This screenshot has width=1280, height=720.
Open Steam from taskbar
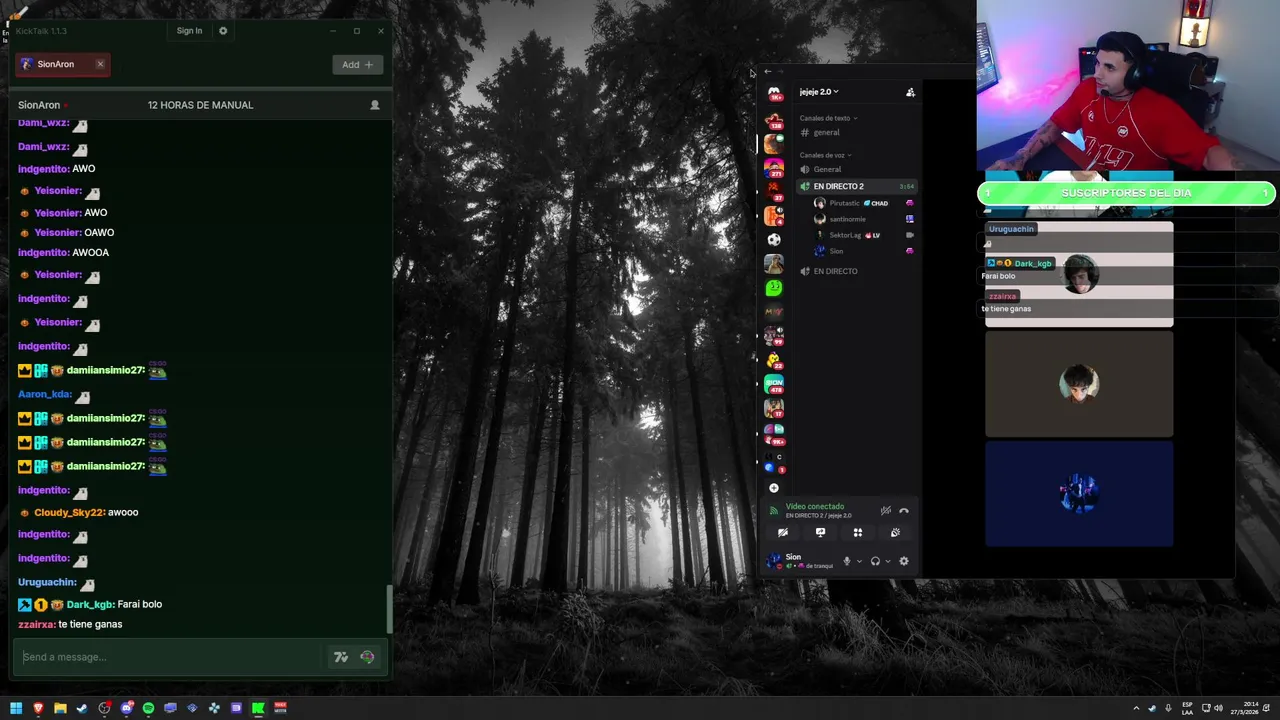(x=82, y=709)
